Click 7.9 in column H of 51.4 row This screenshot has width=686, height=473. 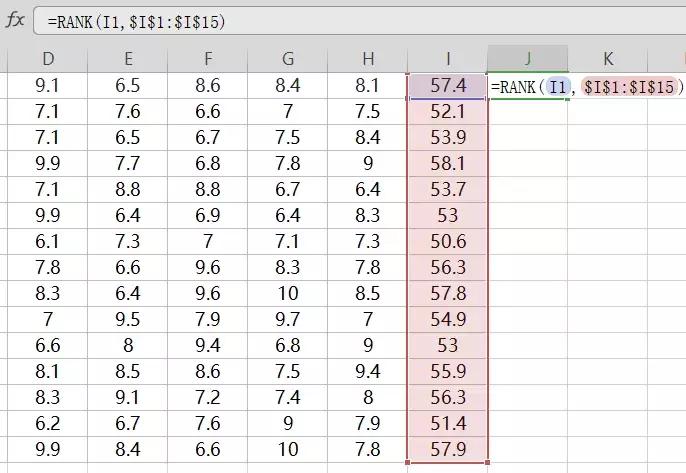click(x=368, y=424)
